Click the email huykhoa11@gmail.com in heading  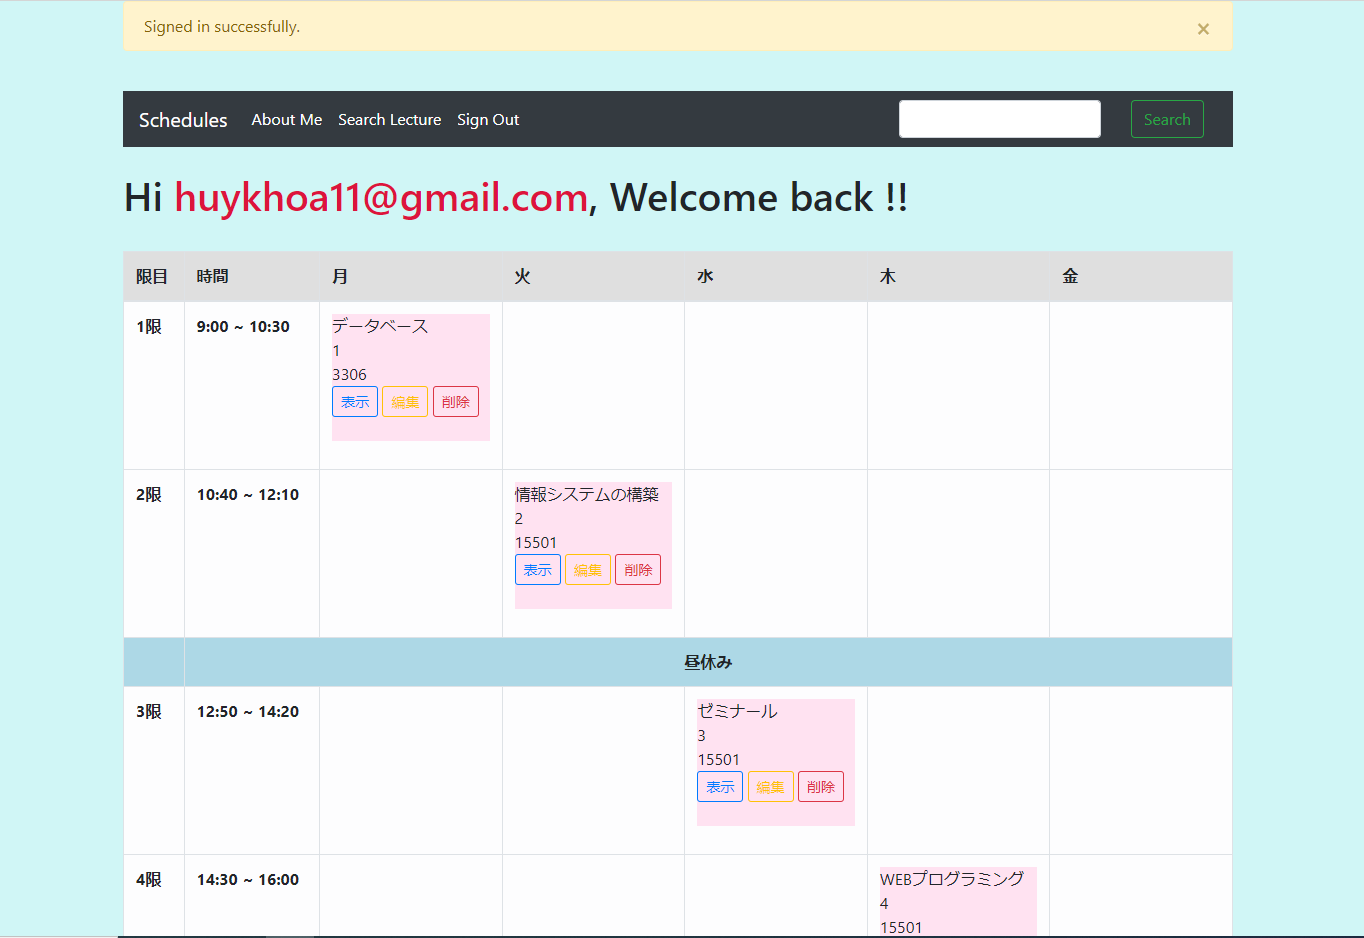point(381,197)
